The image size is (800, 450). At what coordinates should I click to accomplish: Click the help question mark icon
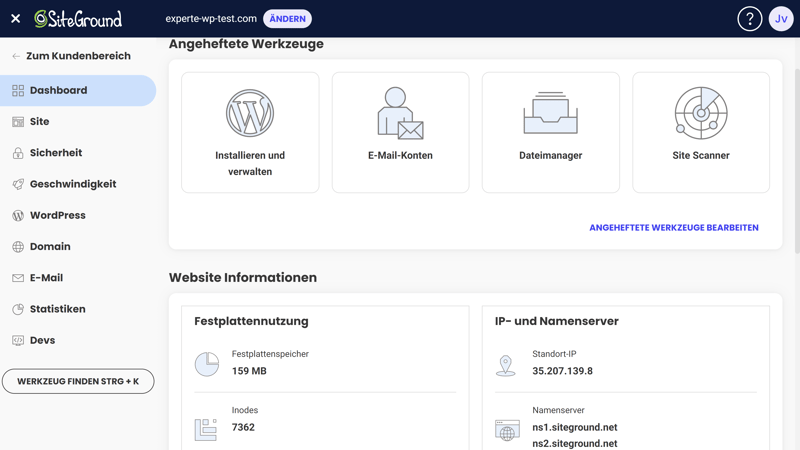tap(749, 19)
